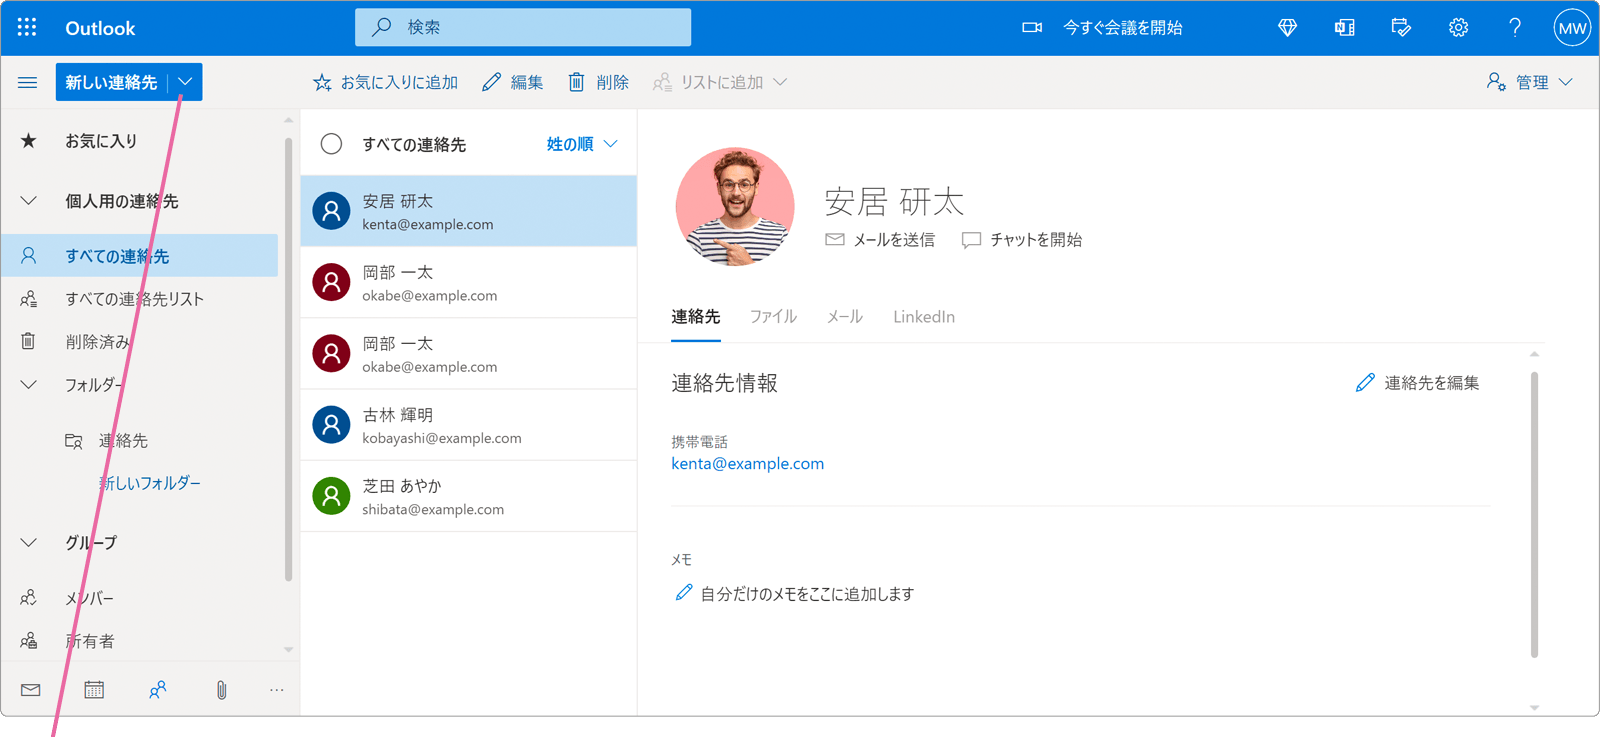Screen dimensions: 1600x737
Task: Open the Help question mark
Action: (1515, 28)
